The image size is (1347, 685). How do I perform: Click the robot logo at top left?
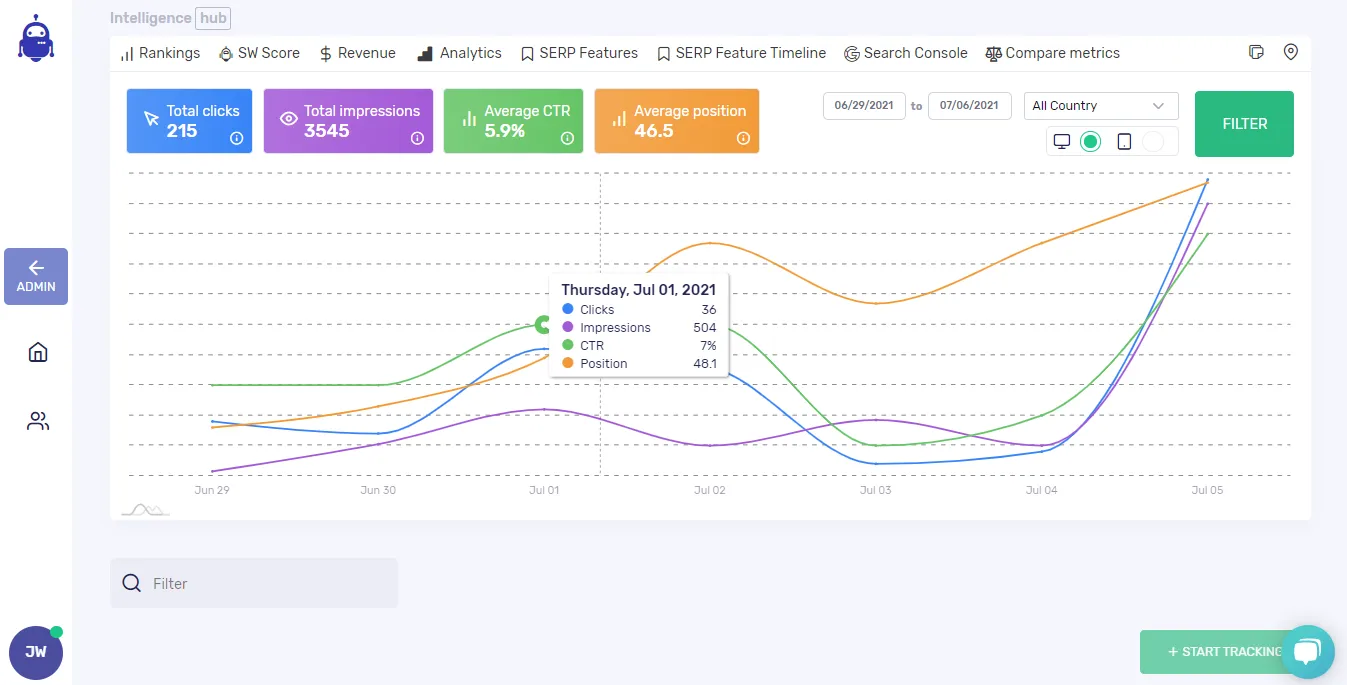click(x=35, y=38)
